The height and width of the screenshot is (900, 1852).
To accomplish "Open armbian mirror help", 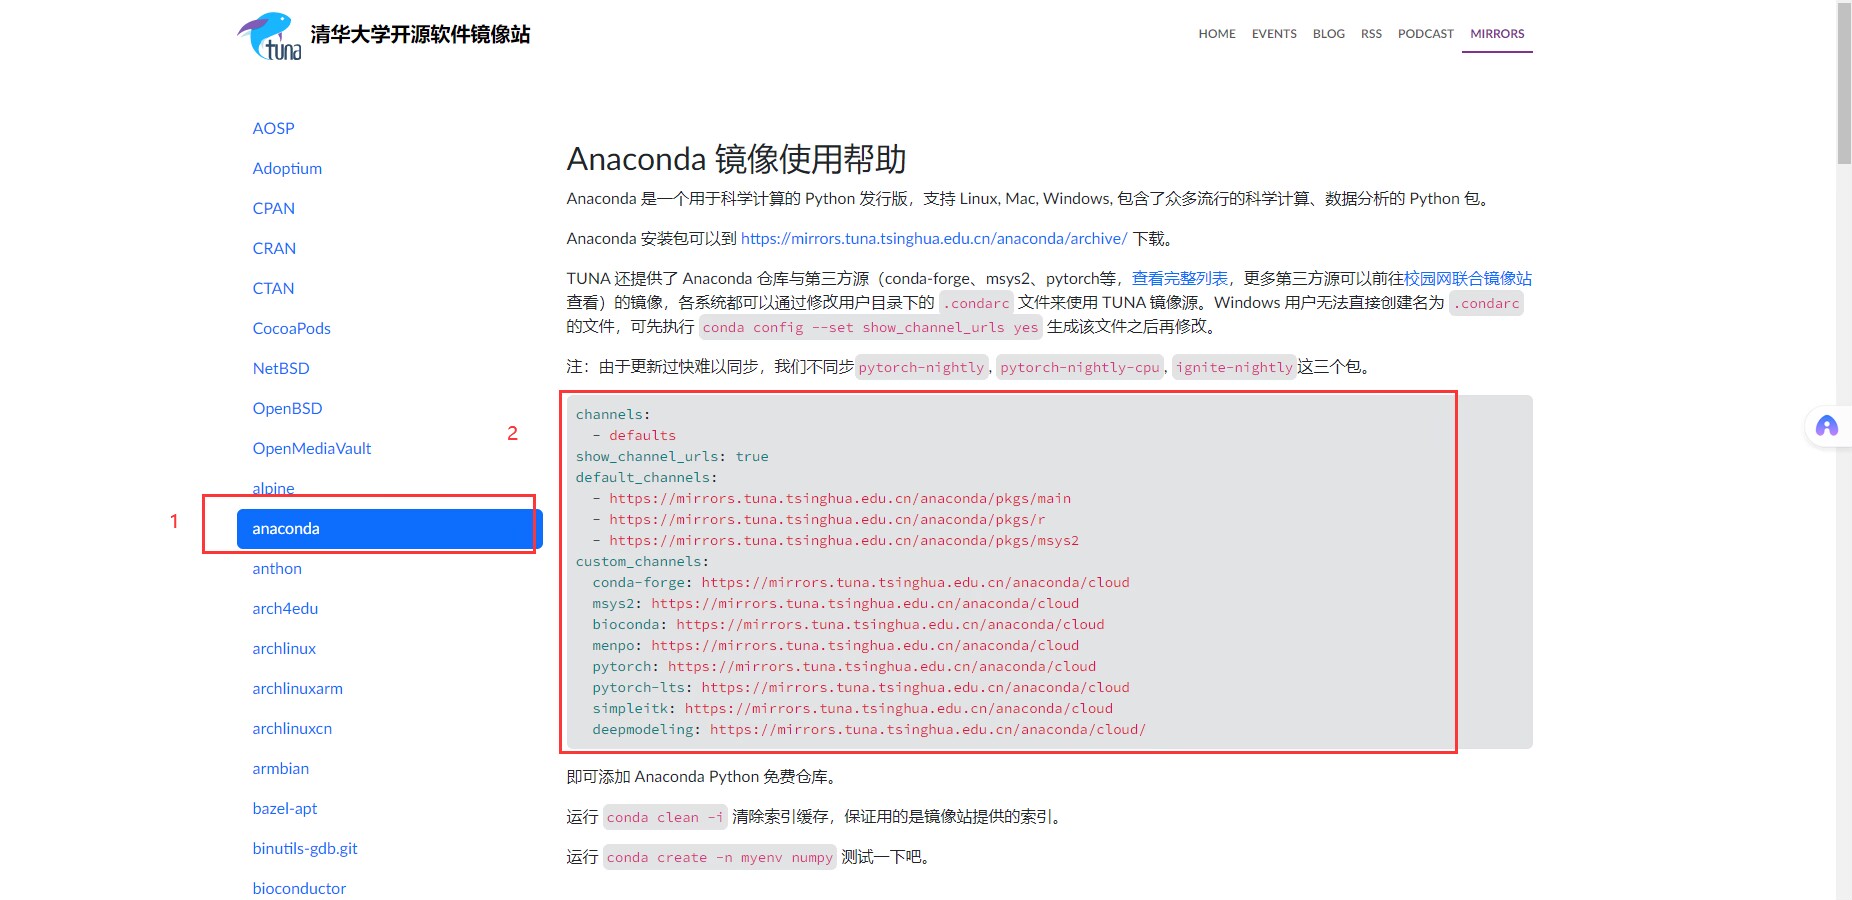I will click(x=280, y=768).
